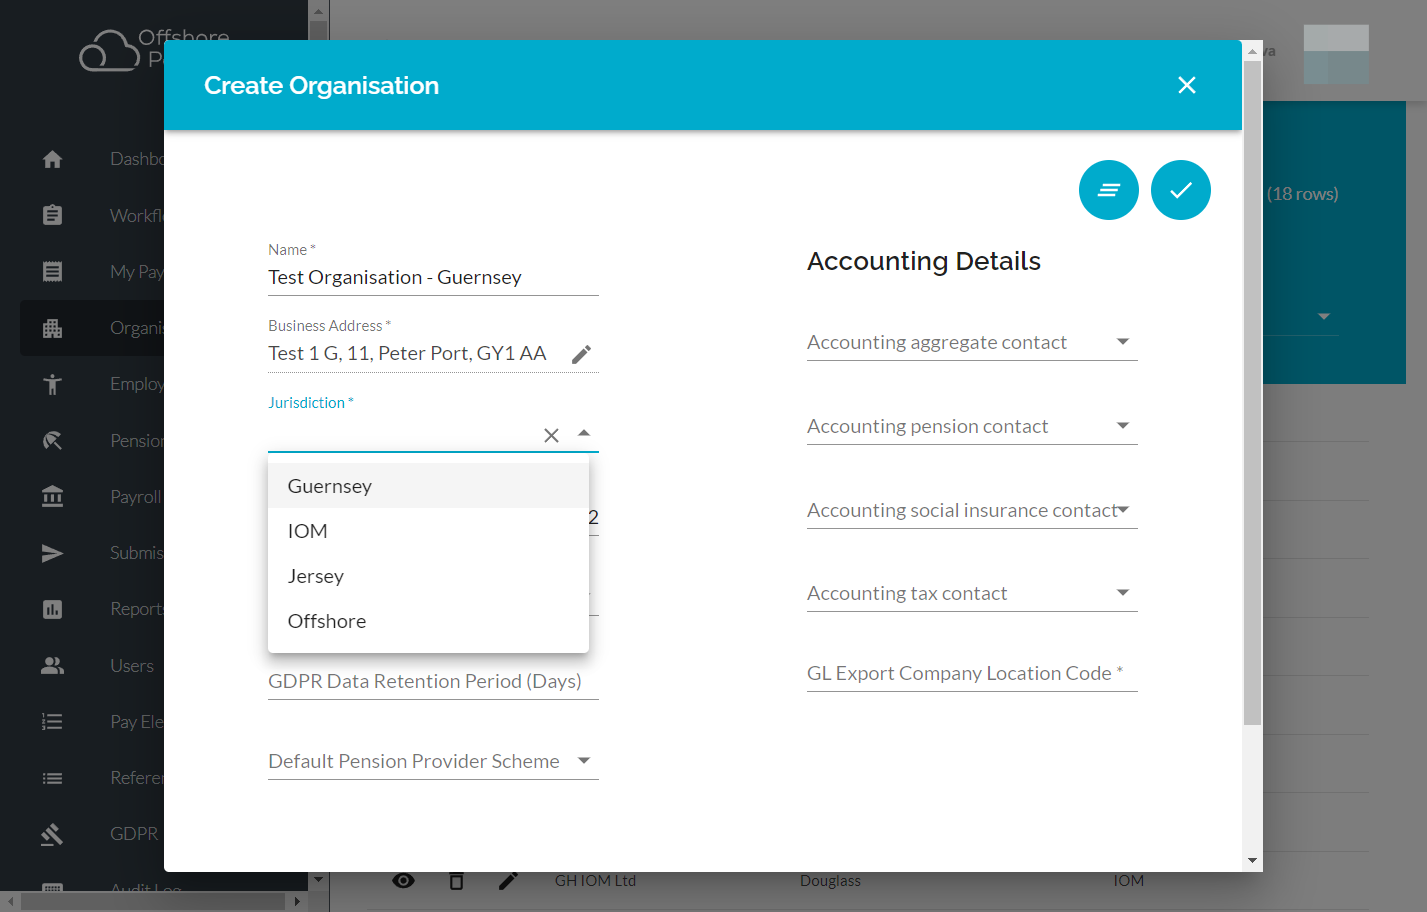Select the Payroll bank icon

(x=53, y=496)
